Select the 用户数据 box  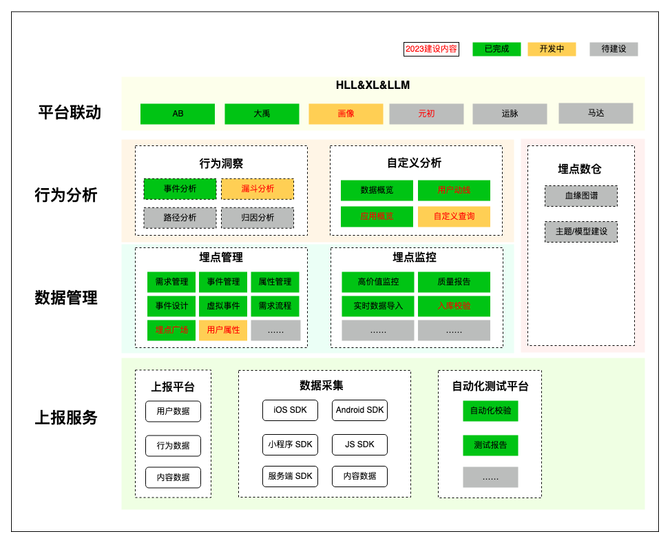[173, 411]
